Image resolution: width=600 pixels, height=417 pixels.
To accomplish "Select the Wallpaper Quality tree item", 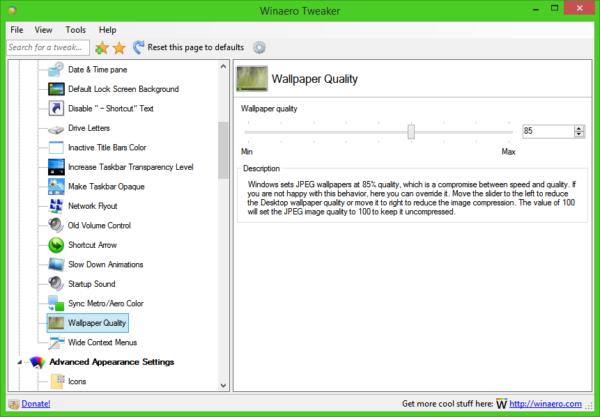I will click(x=88, y=323).
